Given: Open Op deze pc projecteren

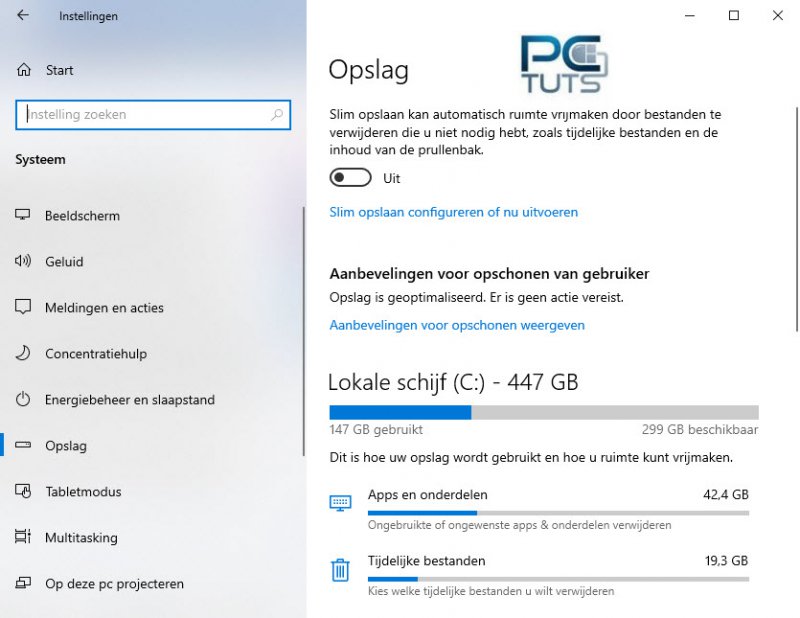Looking at the screenshot, I should pyautogui.click(x=114, y=584).
